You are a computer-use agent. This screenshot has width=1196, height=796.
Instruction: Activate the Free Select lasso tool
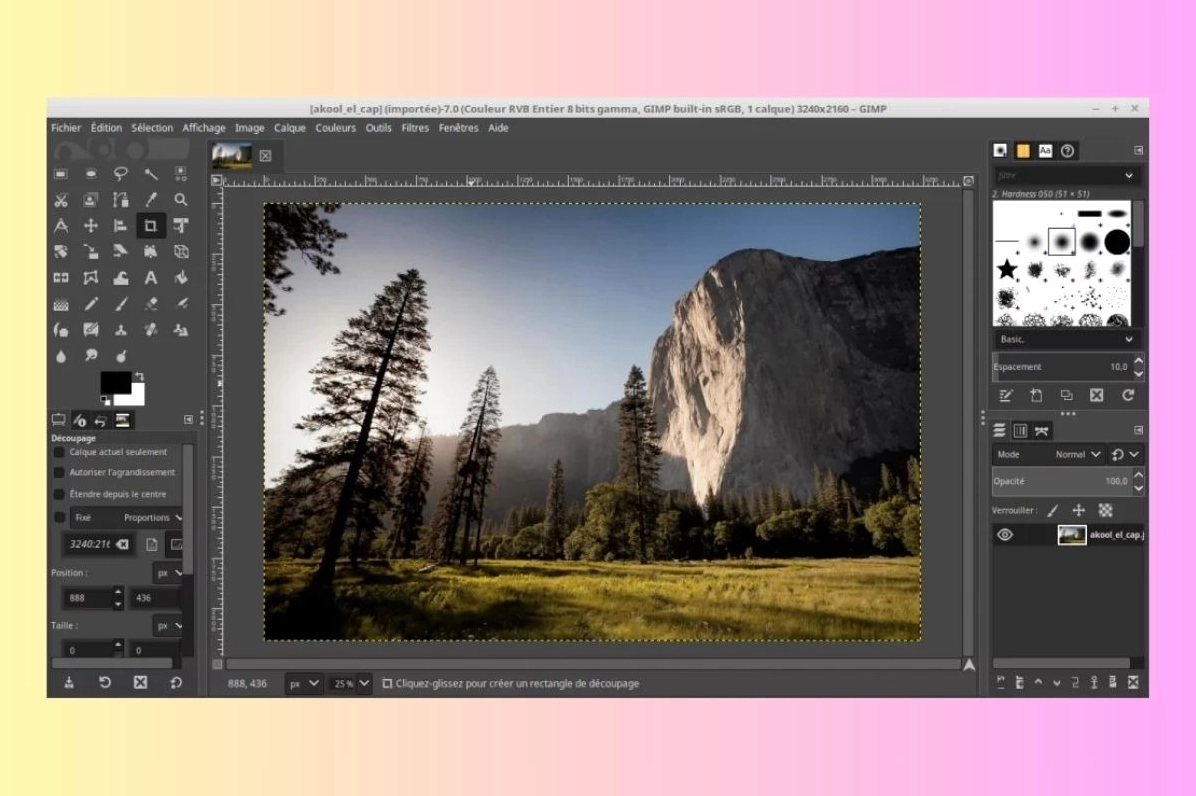pos(121,173)
